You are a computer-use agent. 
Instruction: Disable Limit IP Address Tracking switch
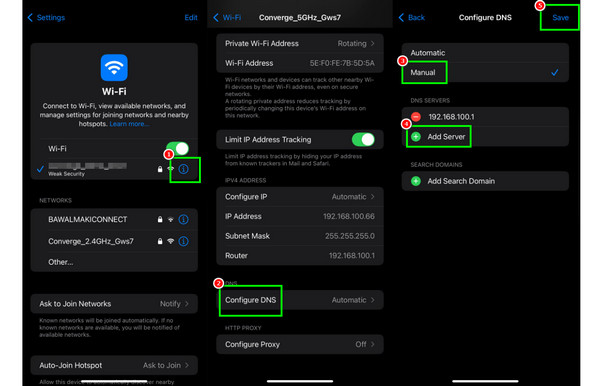coord(363,140)
